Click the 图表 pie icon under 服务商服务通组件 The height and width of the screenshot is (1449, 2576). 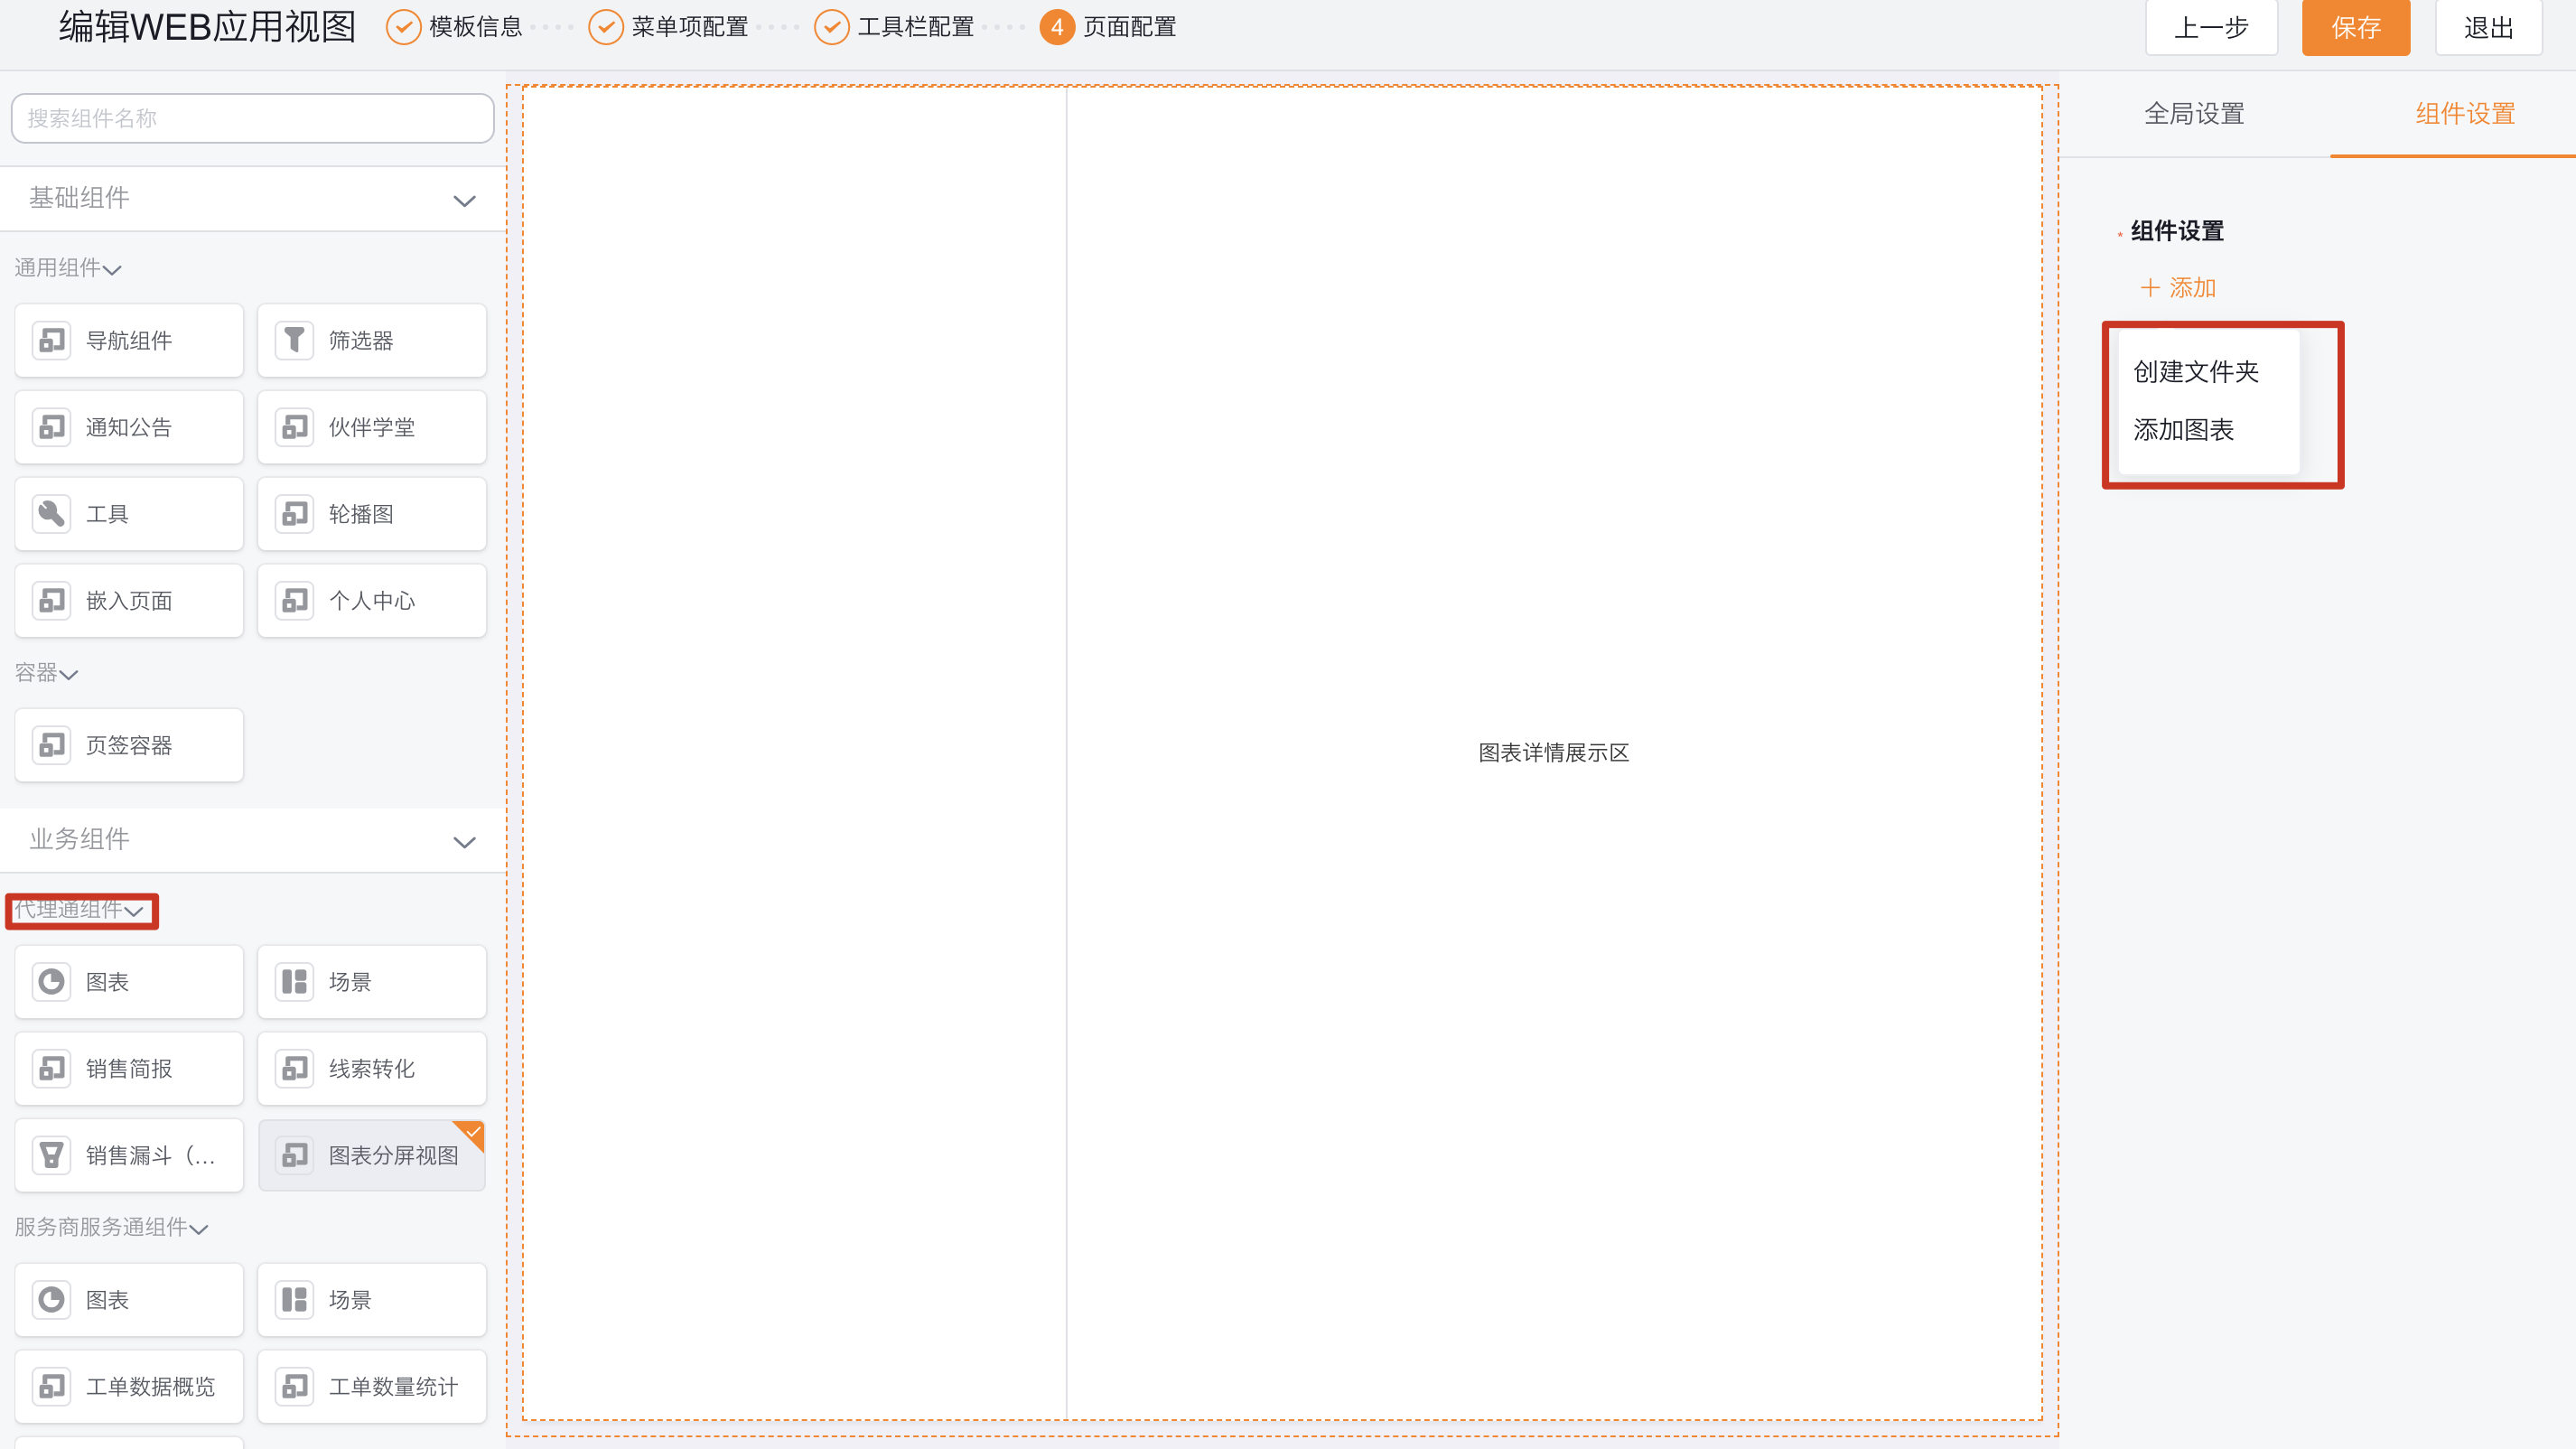[52, 1300]
